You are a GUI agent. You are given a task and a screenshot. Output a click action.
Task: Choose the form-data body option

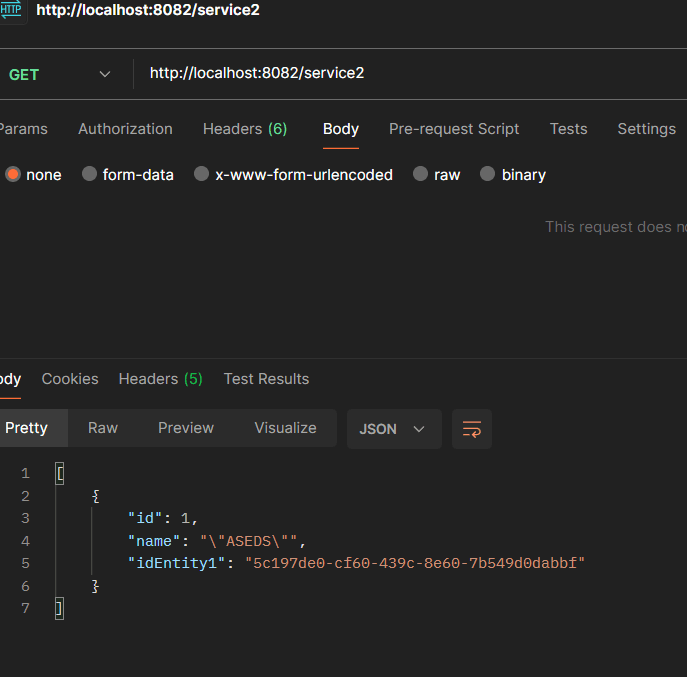point(90,174)
